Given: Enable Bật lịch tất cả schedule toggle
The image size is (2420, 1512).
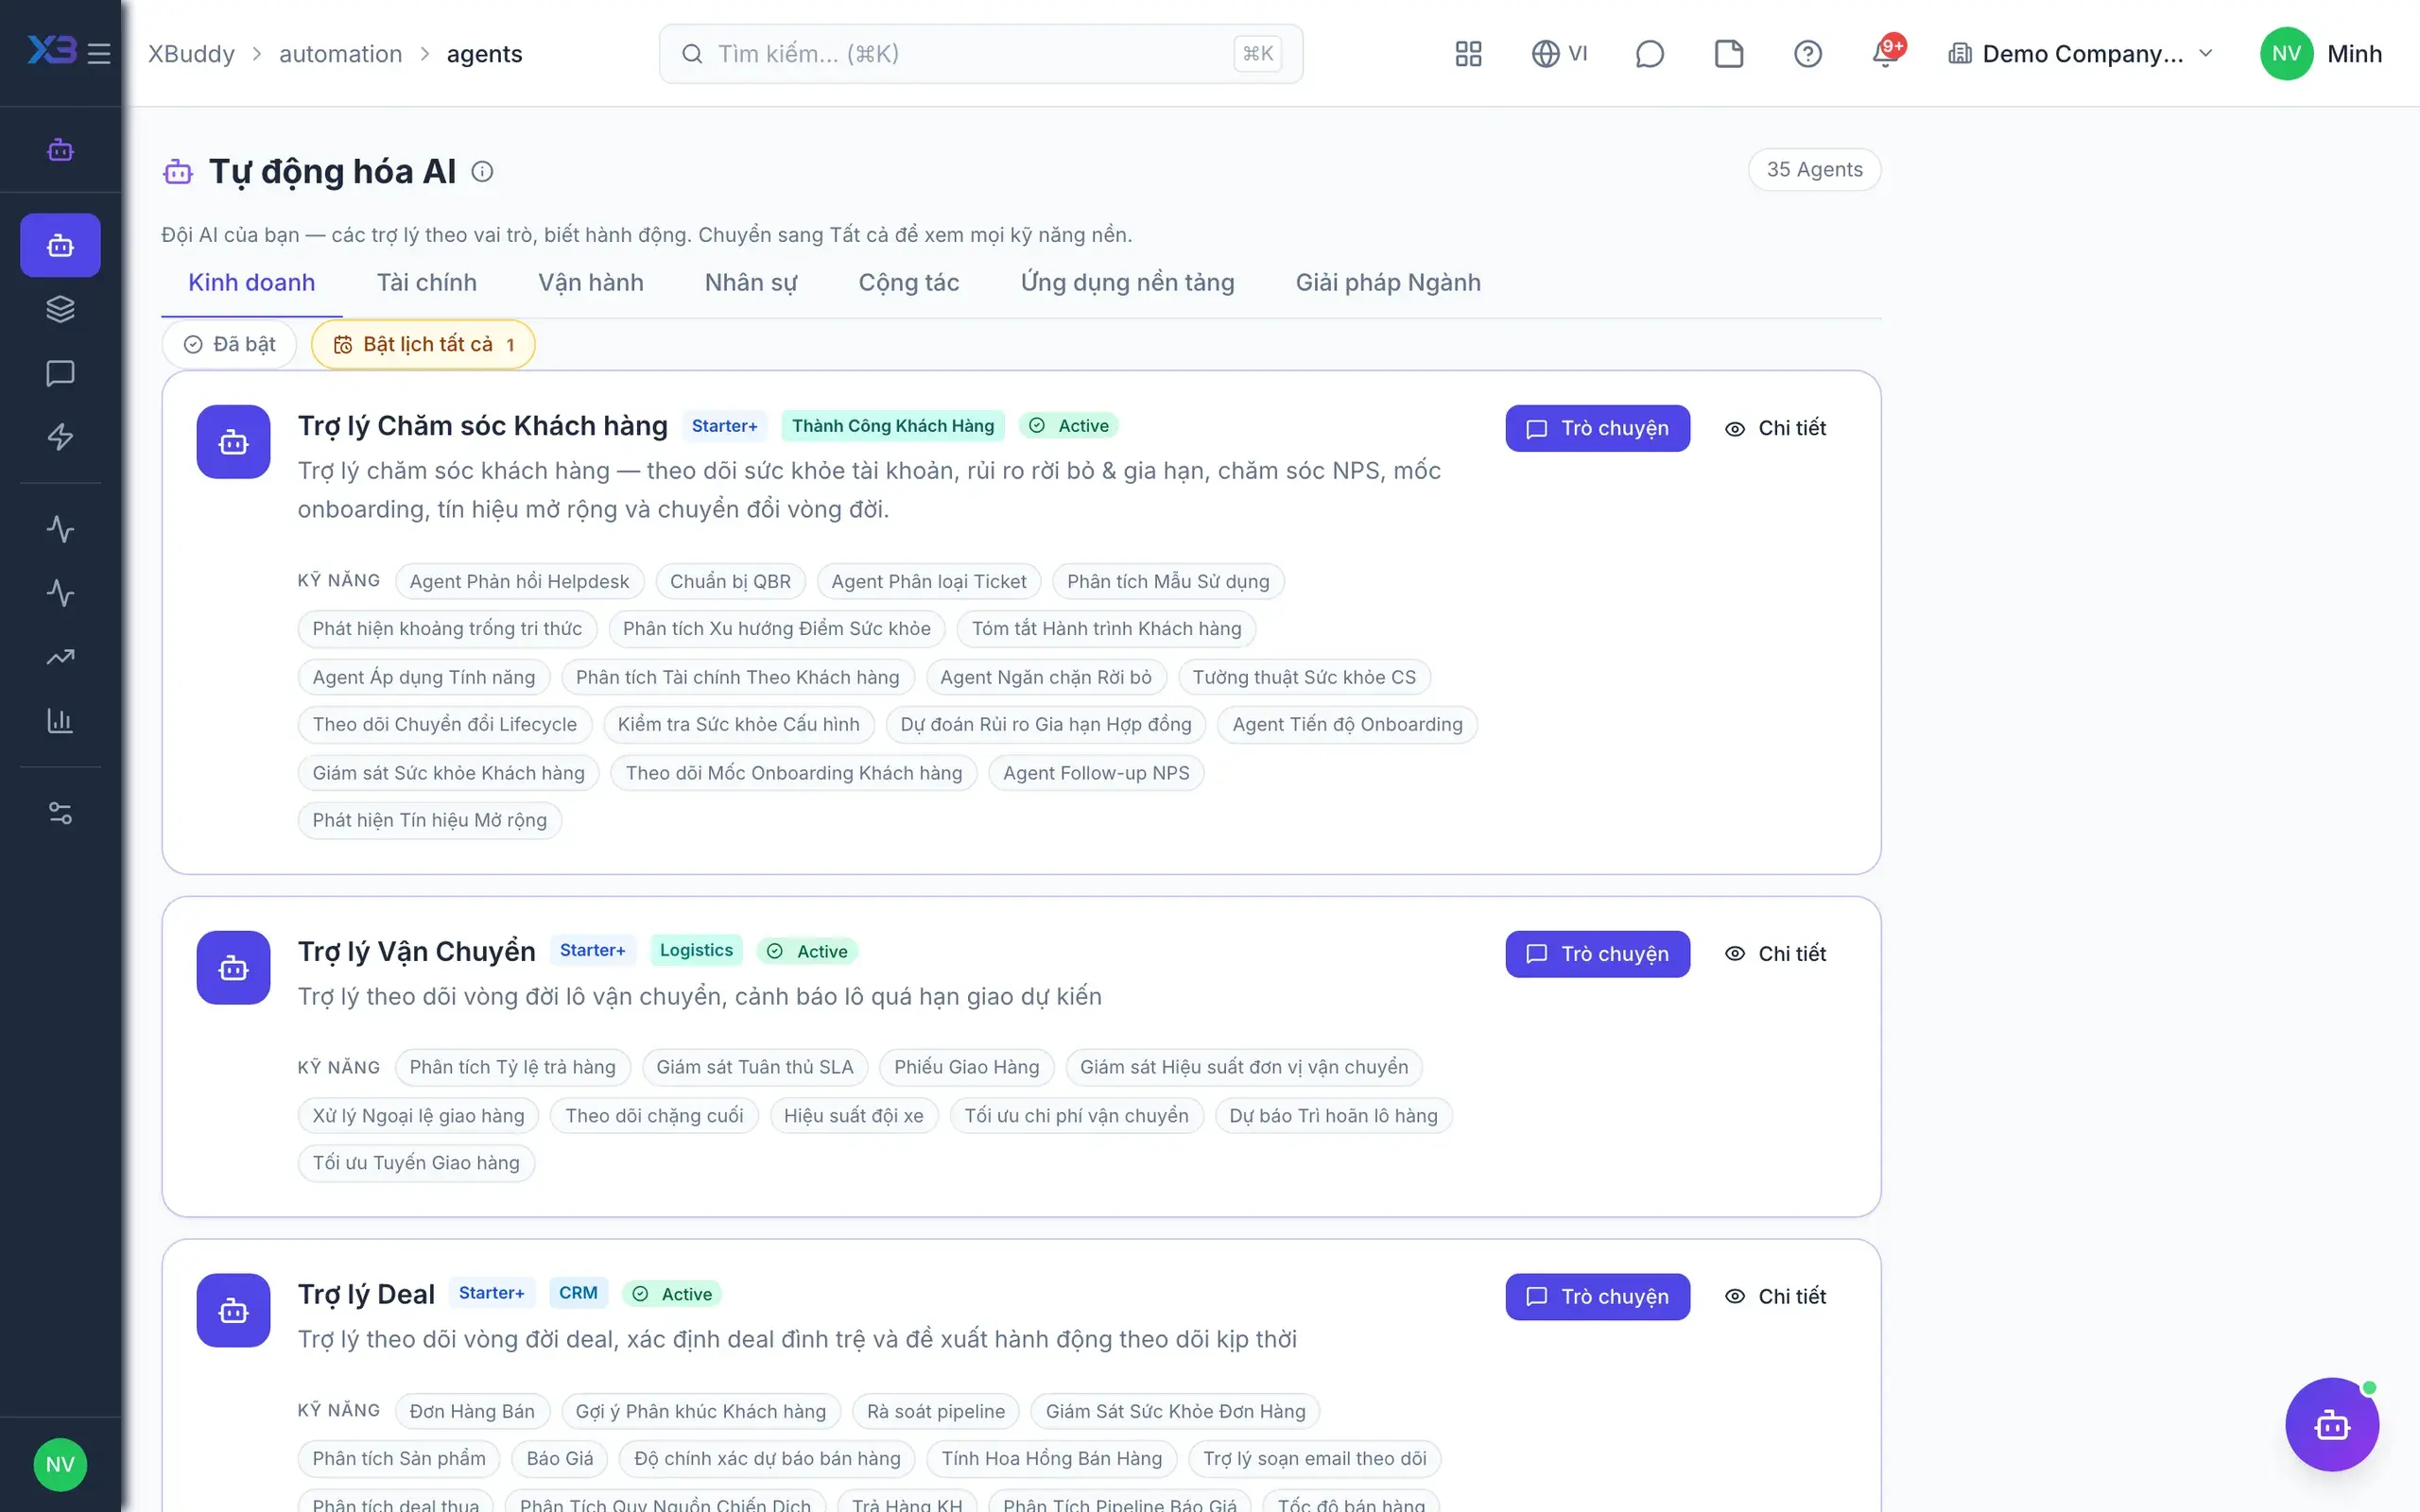Looking at the screenshot, I should coord(423,344).
